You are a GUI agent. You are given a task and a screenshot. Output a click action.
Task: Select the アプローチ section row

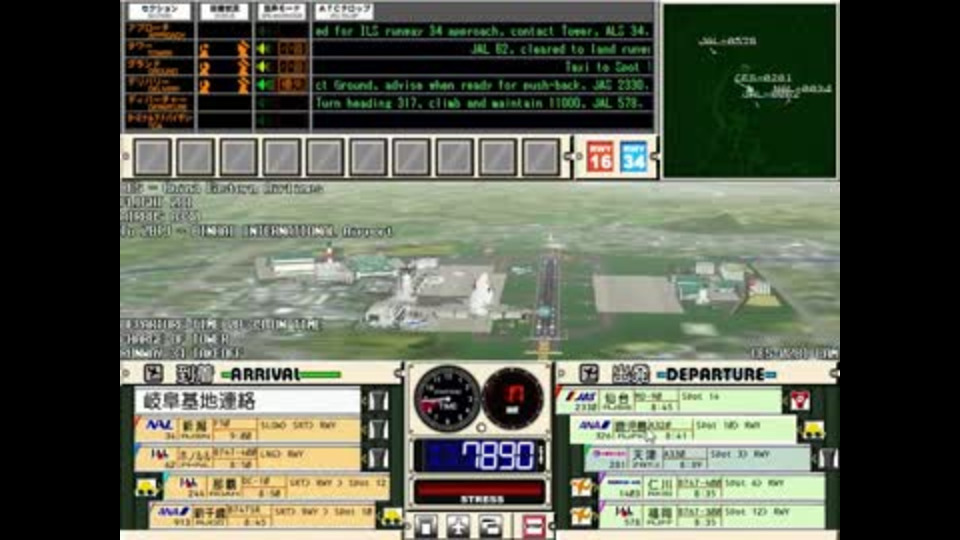pyautogui.click(x=160, y=31)
